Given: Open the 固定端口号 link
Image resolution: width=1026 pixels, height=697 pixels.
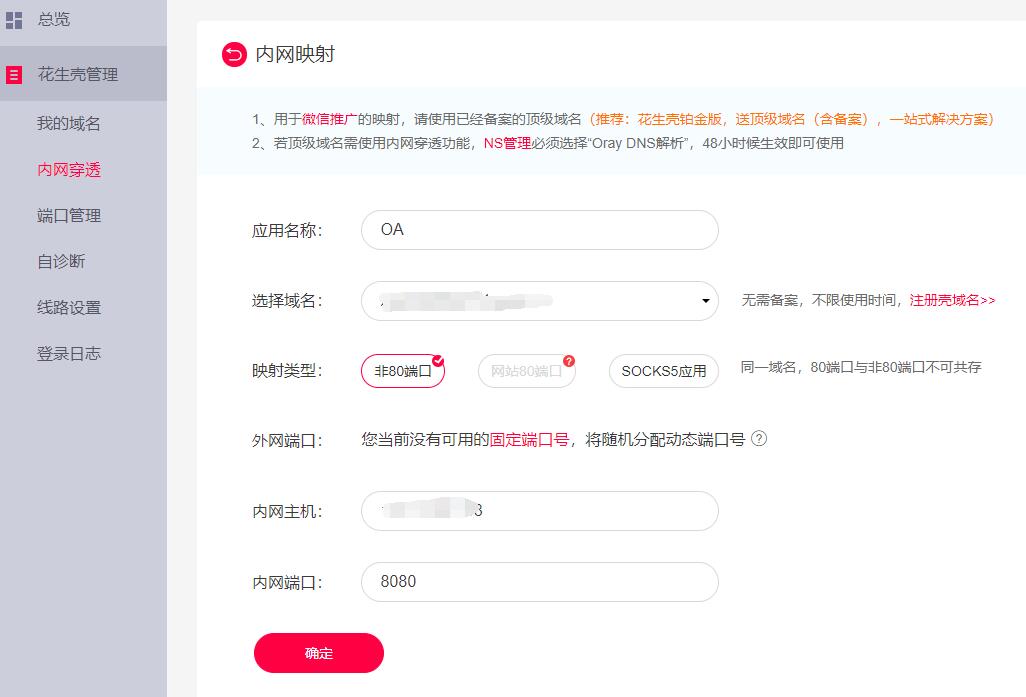Looking at the screenshot, I should pos(529,439).
